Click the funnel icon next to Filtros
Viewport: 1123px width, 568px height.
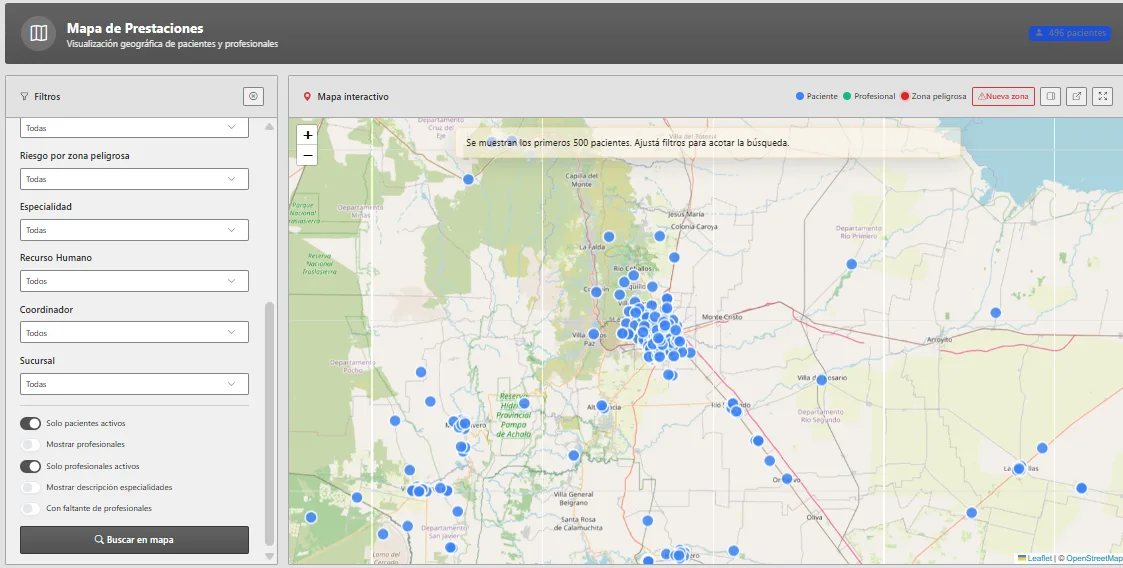[x=24, y=97]
